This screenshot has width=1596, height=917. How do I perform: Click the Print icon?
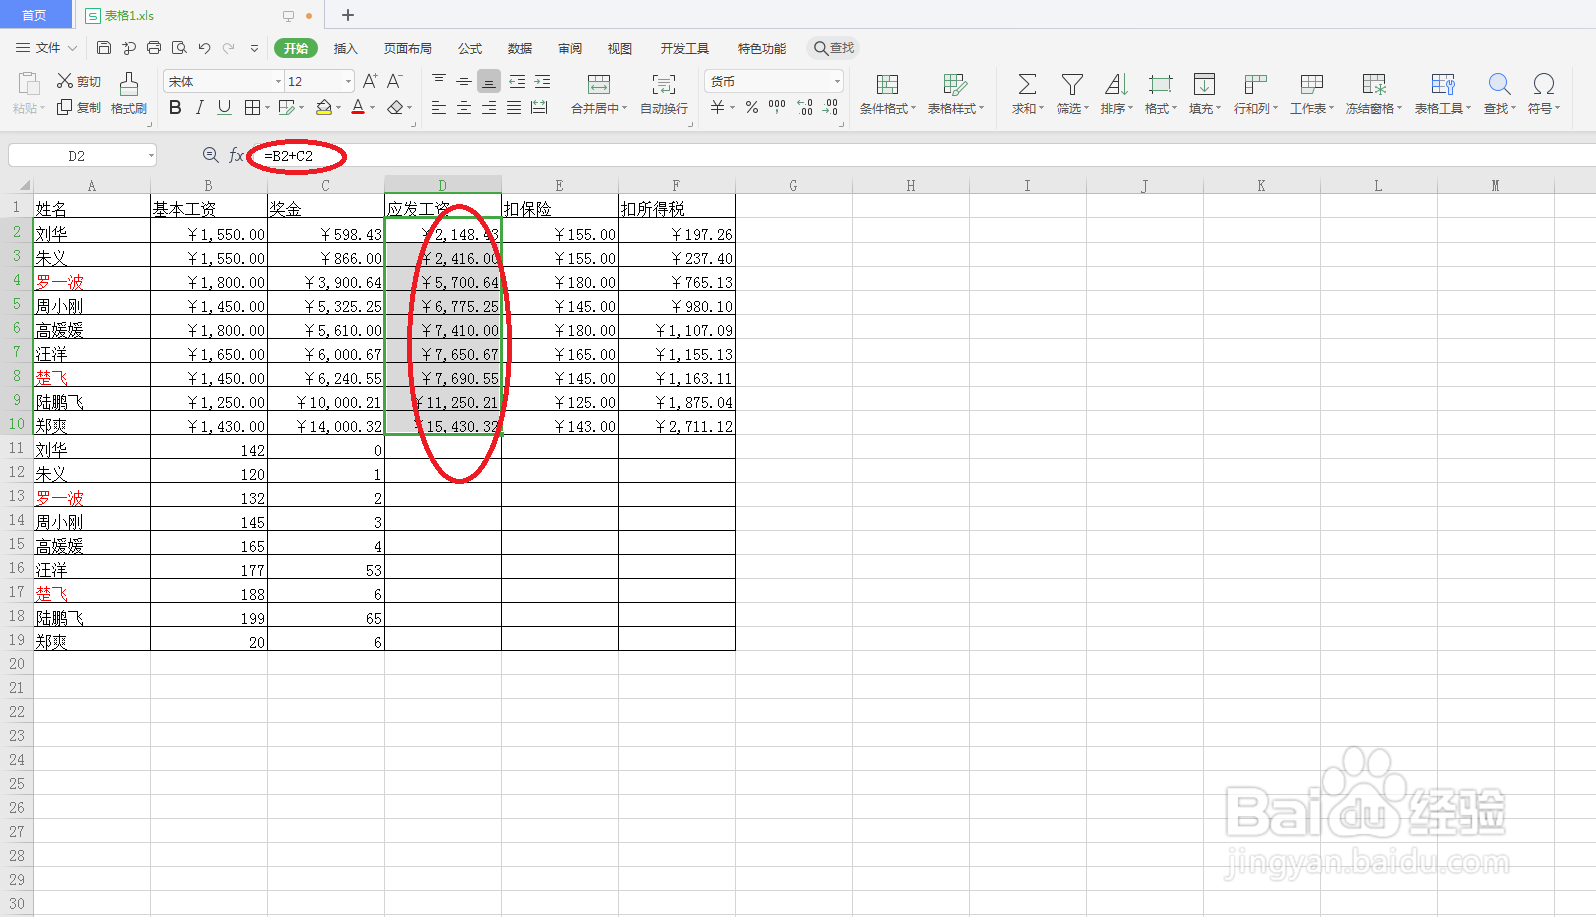154,48
